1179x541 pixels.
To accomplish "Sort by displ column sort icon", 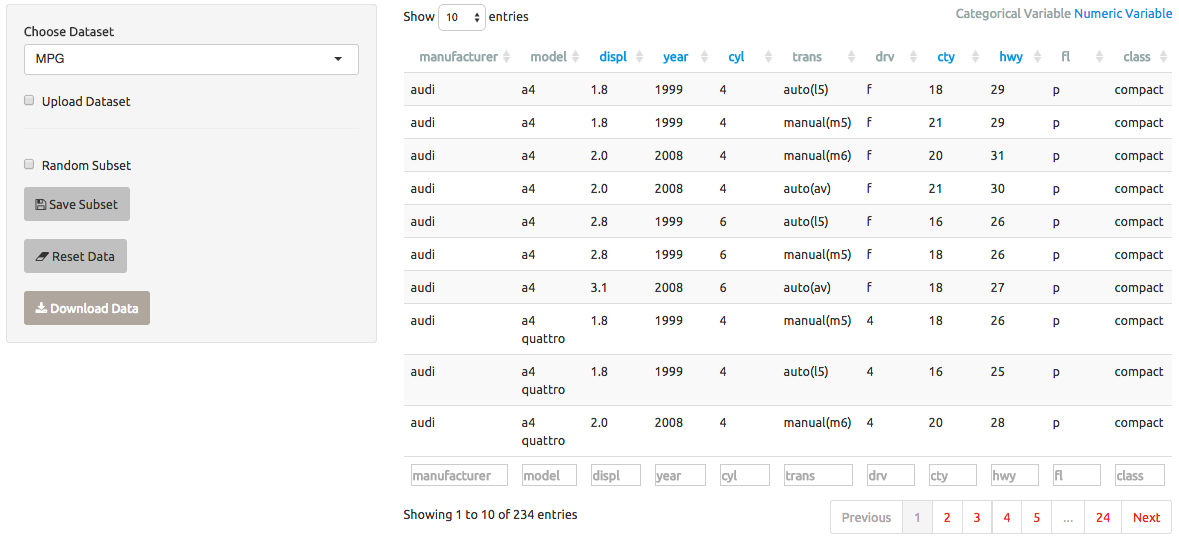I will [639, 56].
